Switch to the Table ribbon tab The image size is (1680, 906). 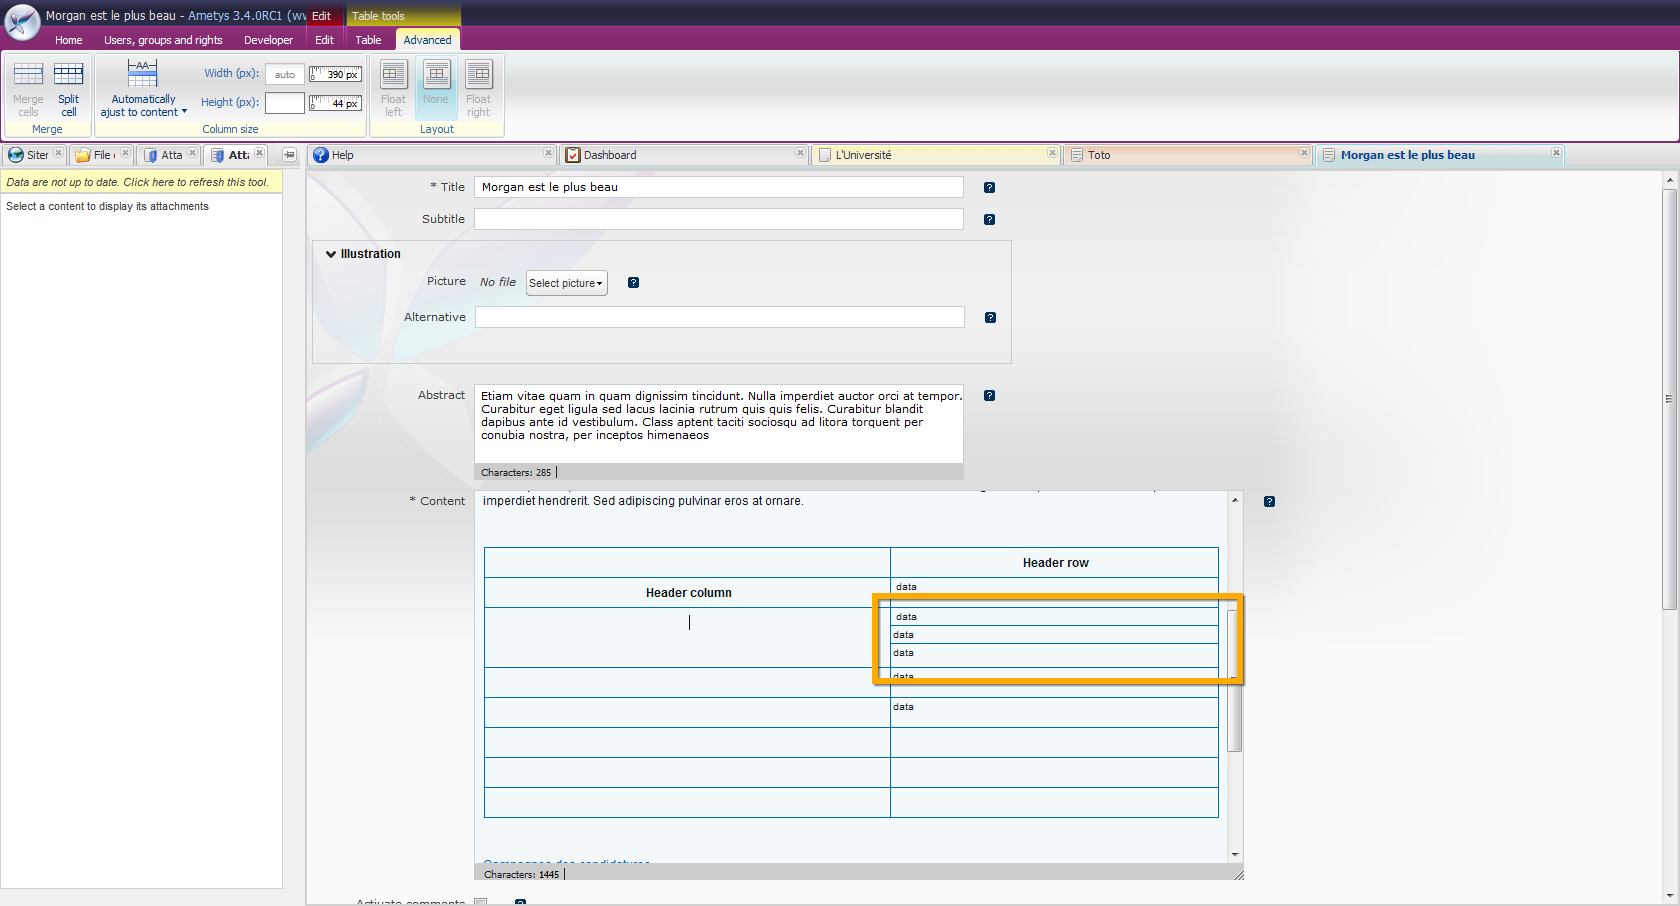pos(368,40)
